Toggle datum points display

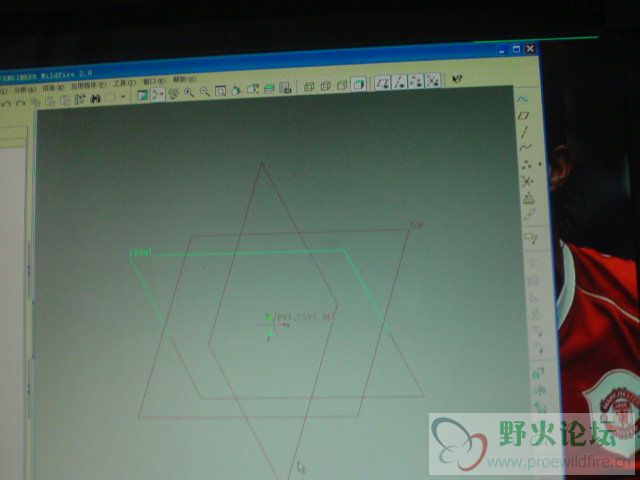416,81
